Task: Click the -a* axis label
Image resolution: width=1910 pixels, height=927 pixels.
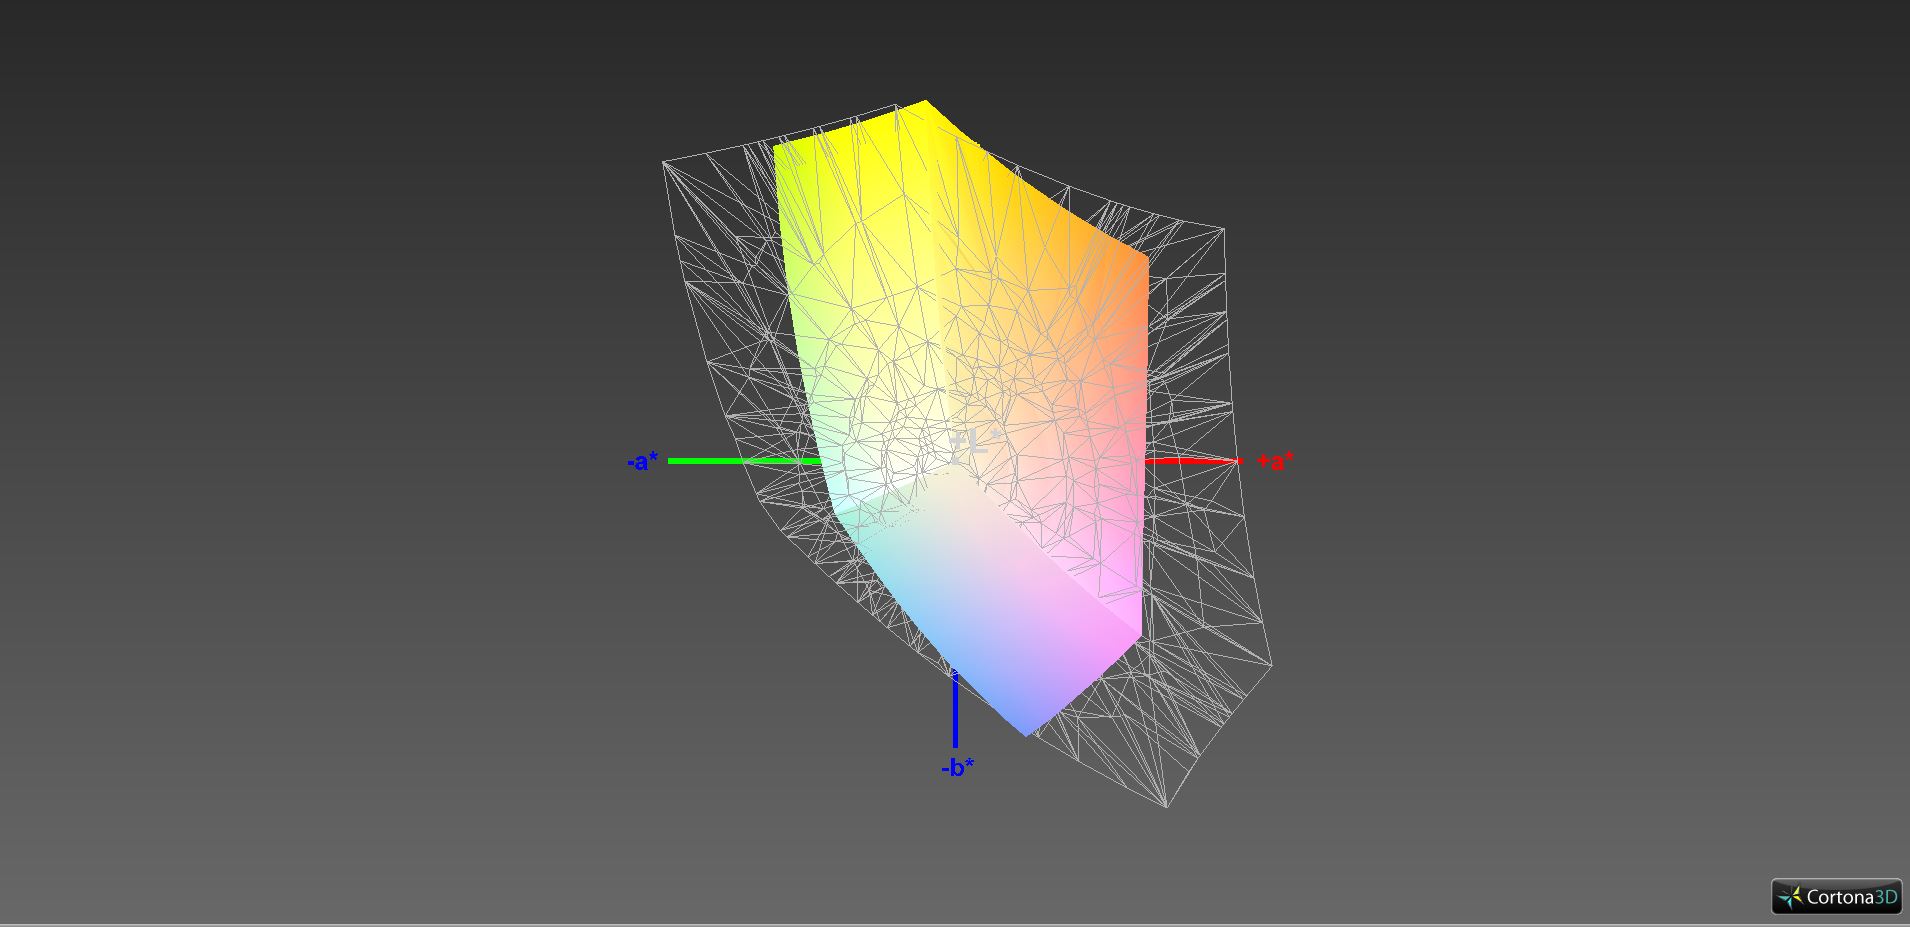Action: click(643, 461)
